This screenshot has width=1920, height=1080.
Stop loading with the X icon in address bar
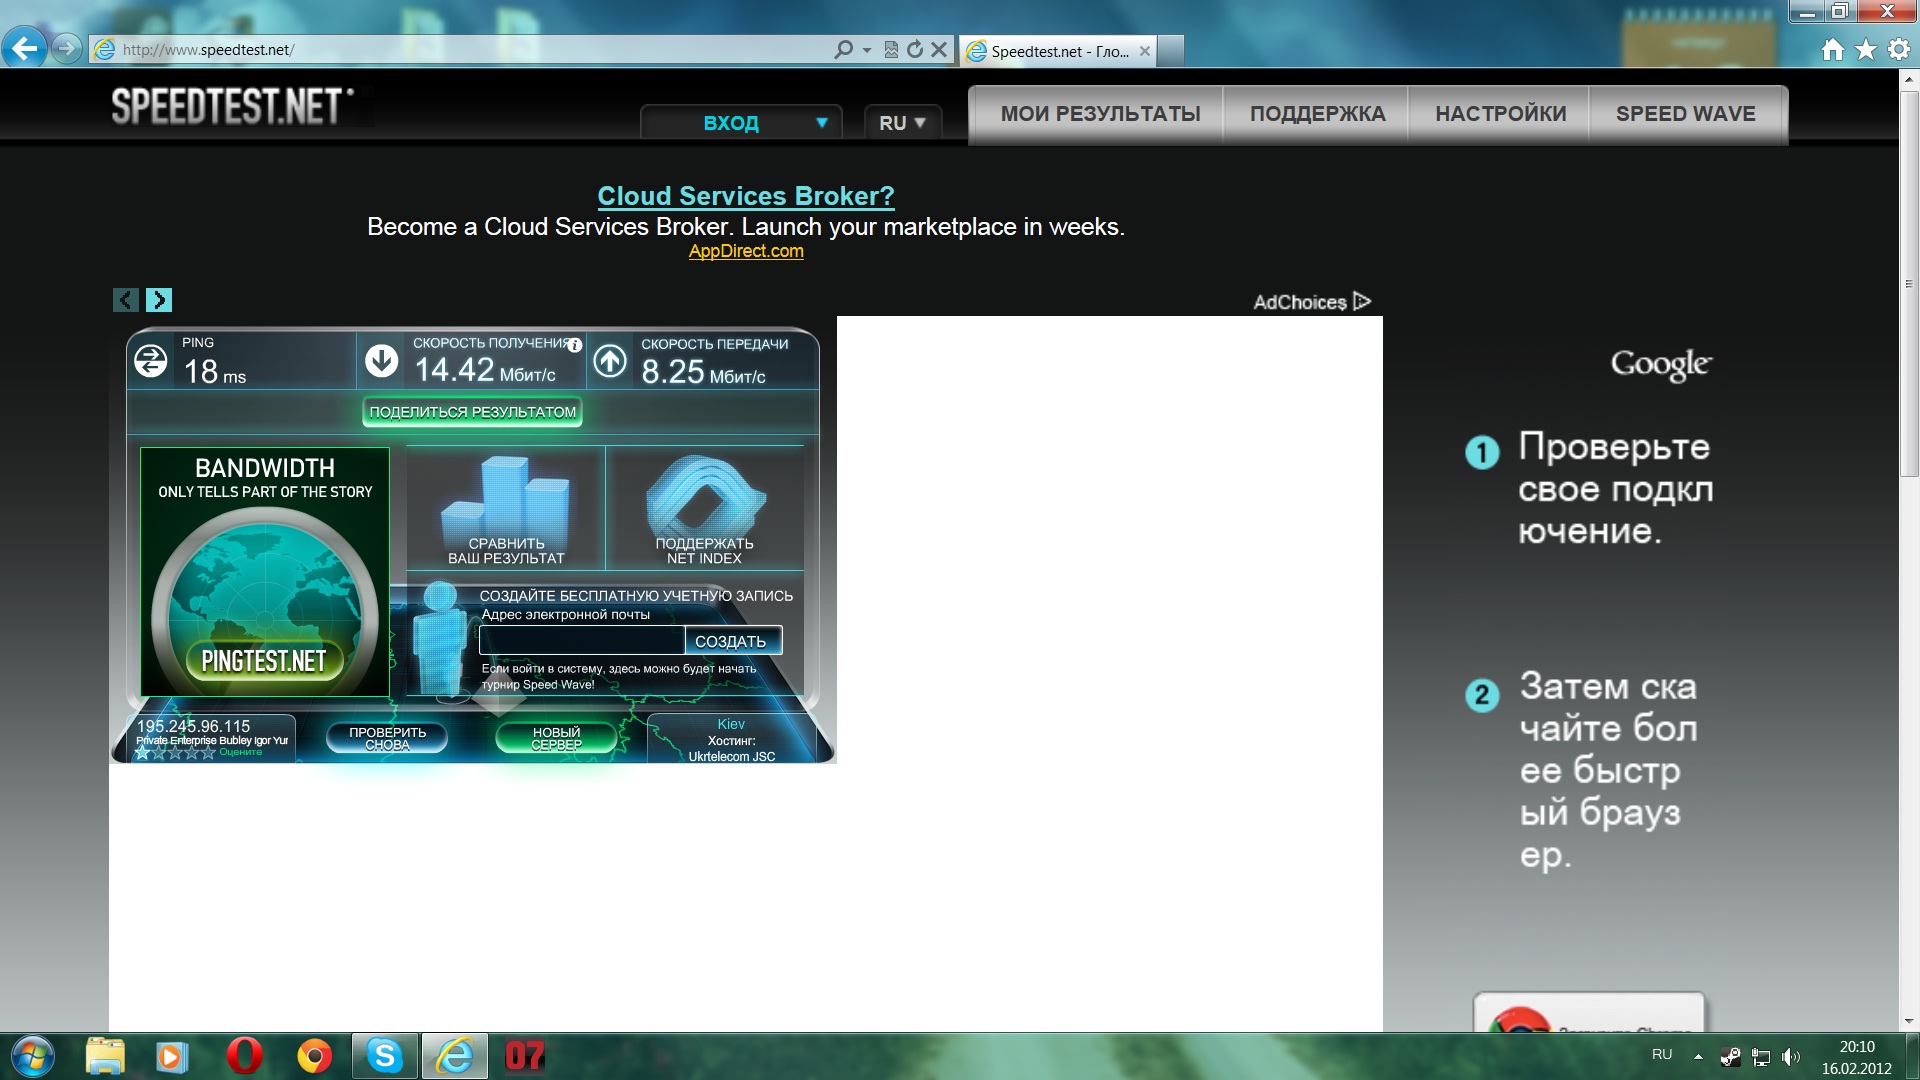coord(939,49)
